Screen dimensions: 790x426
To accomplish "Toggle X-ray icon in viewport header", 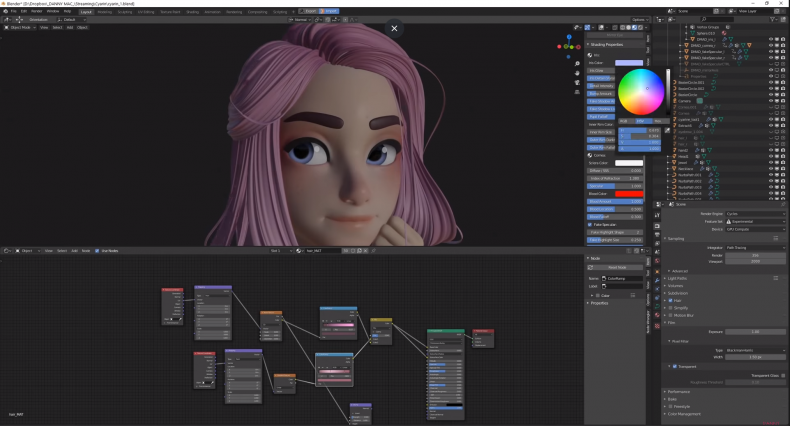I will click(x=615, y=28).
